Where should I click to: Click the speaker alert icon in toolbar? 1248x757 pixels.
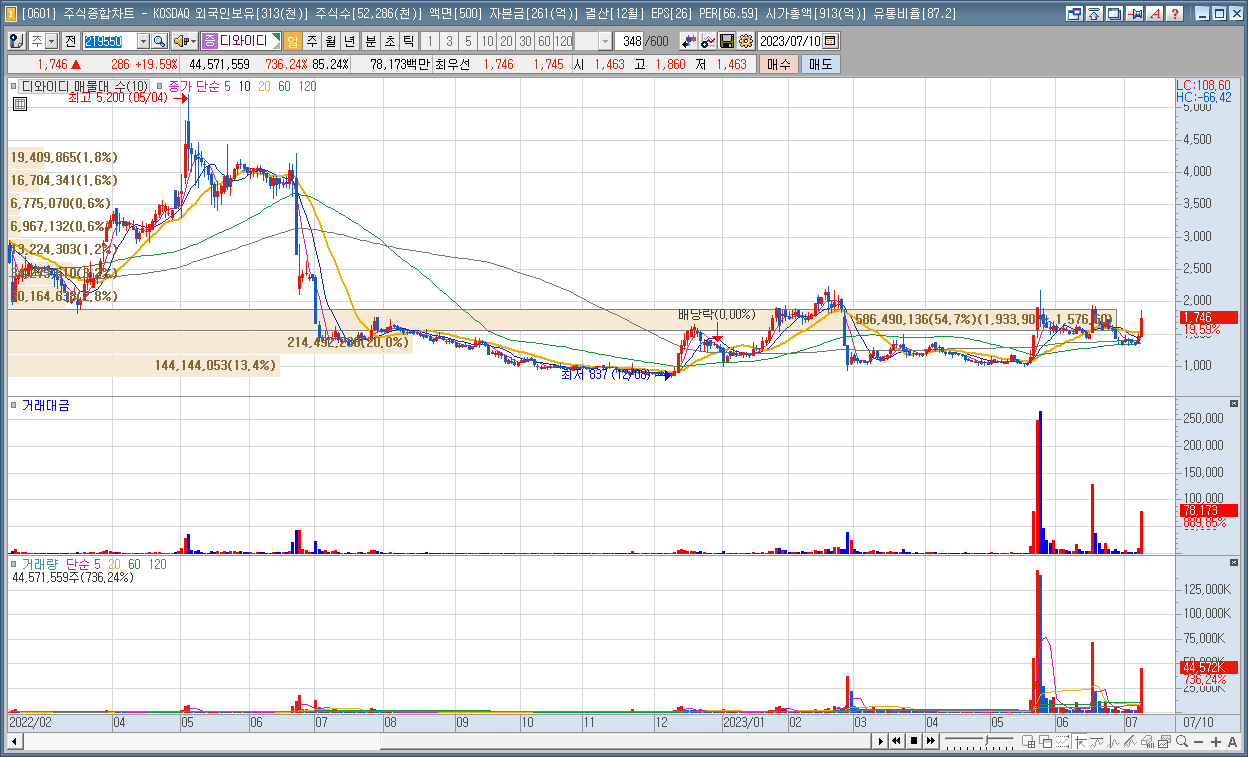point(181,41)
